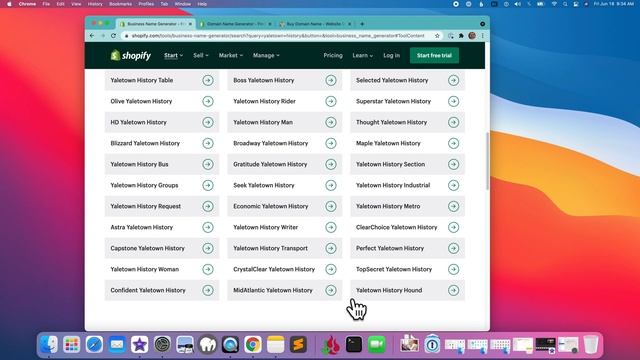Open the Bookmarks menu in menu bar
This screenshot has width=640, height=360.
pos(120,4)
